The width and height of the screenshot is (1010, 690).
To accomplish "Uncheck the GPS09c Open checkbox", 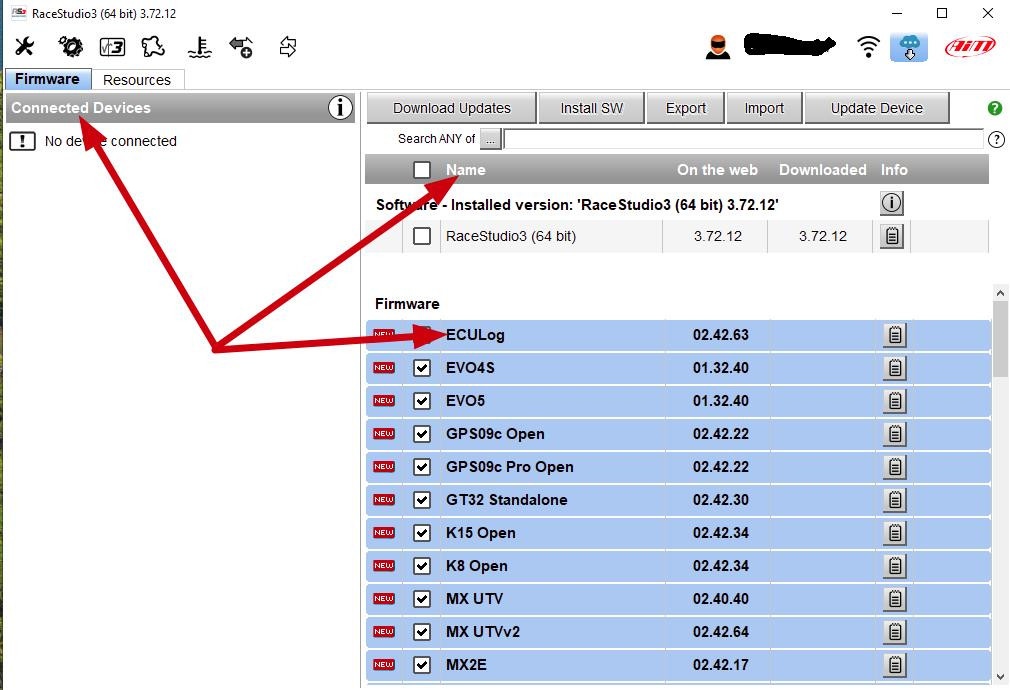I will tap(422, 434).
